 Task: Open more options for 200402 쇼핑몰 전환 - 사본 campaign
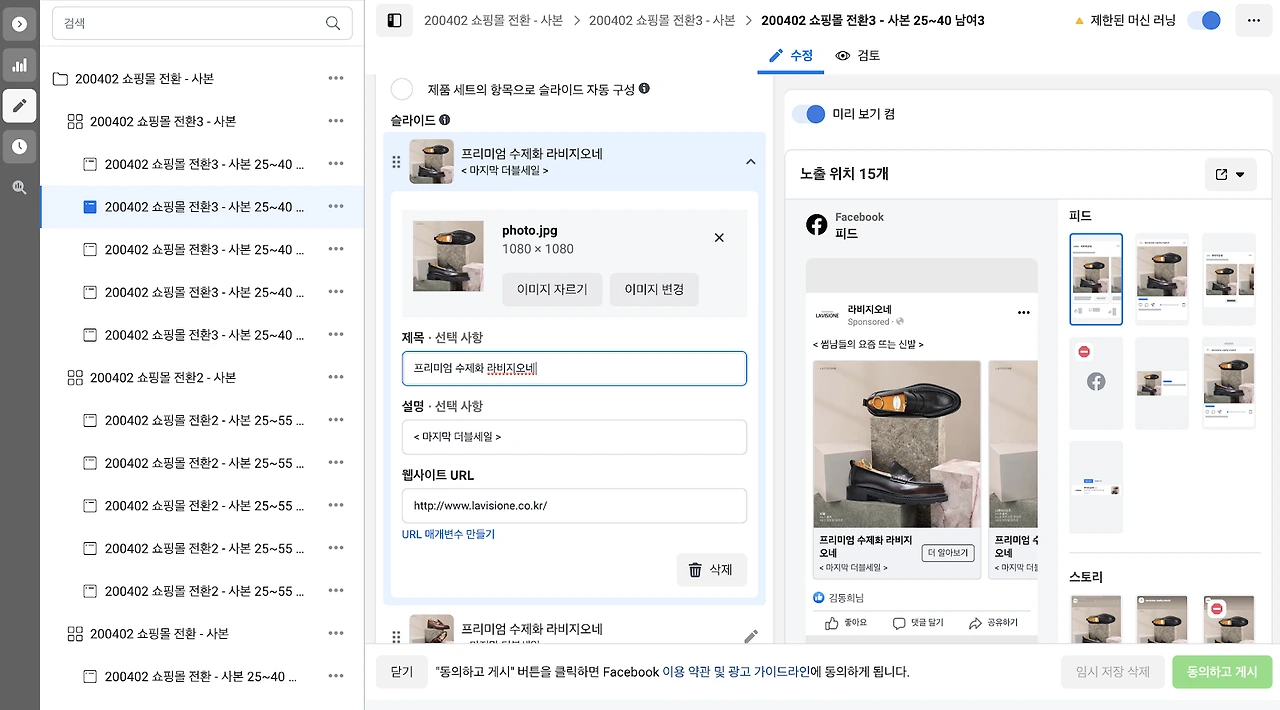(x=336, y=78)
